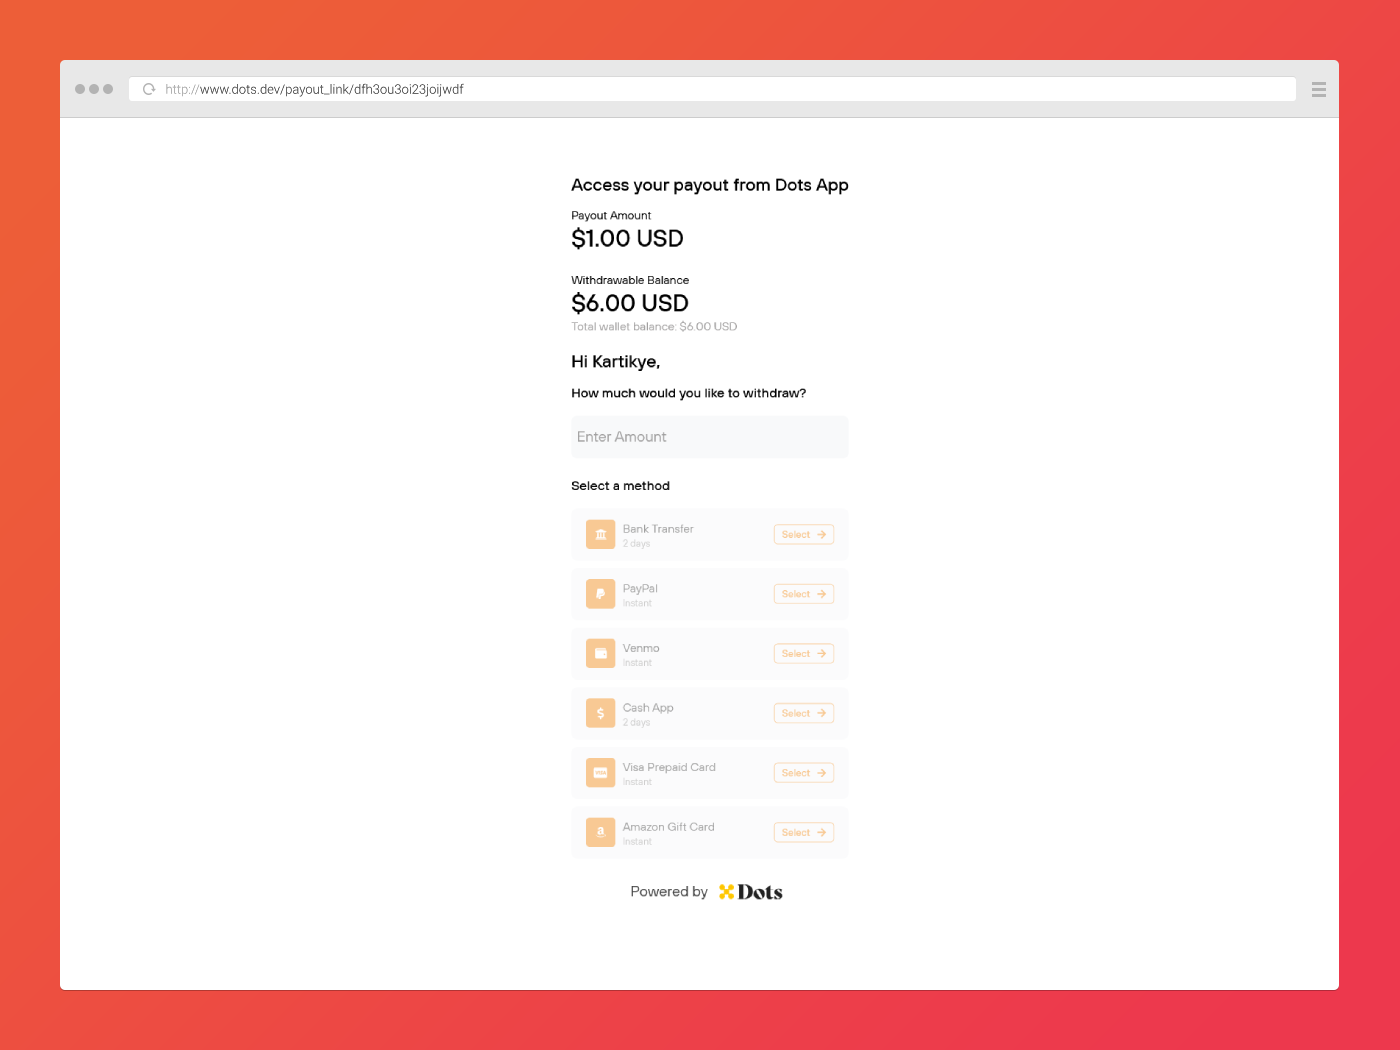Click the Amazon Gift Card icon
Image resolution: width=1400 pixels, height=1050 pixels.
600,832
